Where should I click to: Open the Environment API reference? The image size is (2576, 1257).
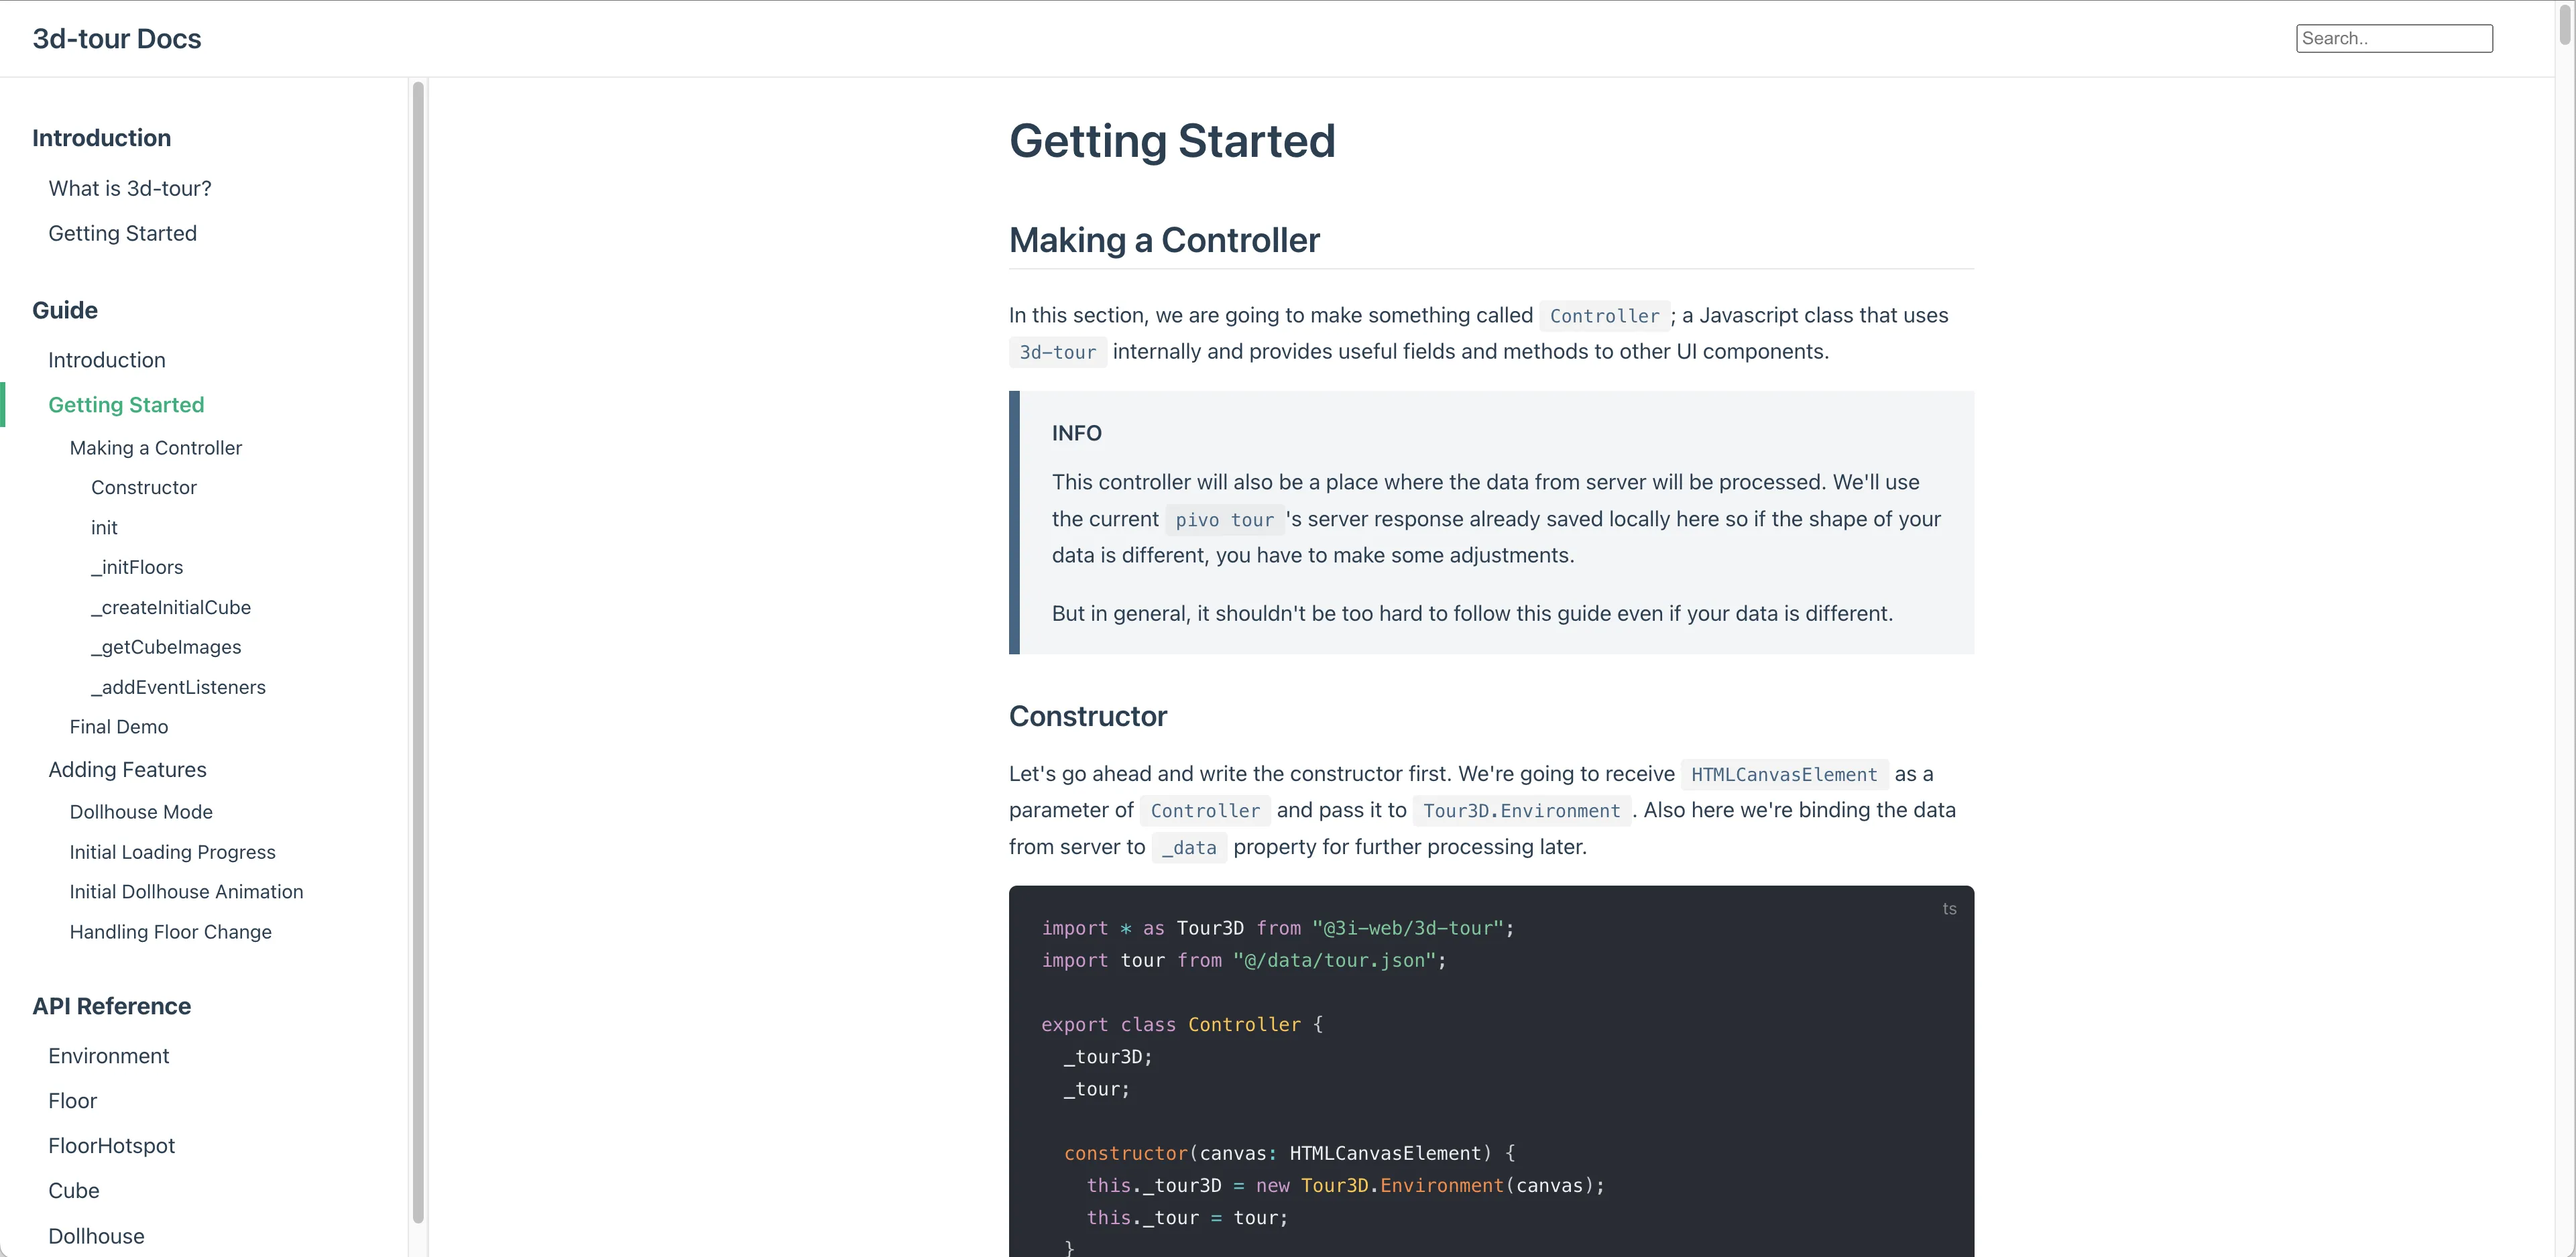click(108, 1056)
